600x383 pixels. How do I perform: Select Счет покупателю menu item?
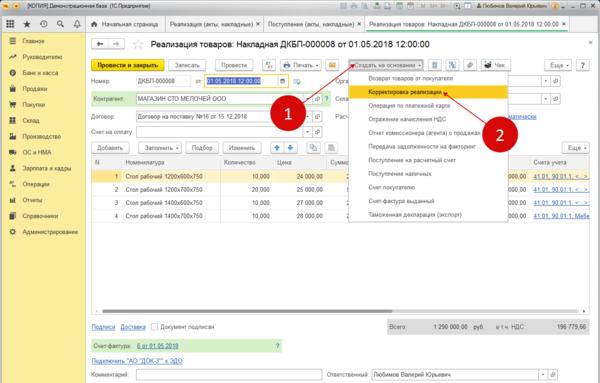point(428,187)
